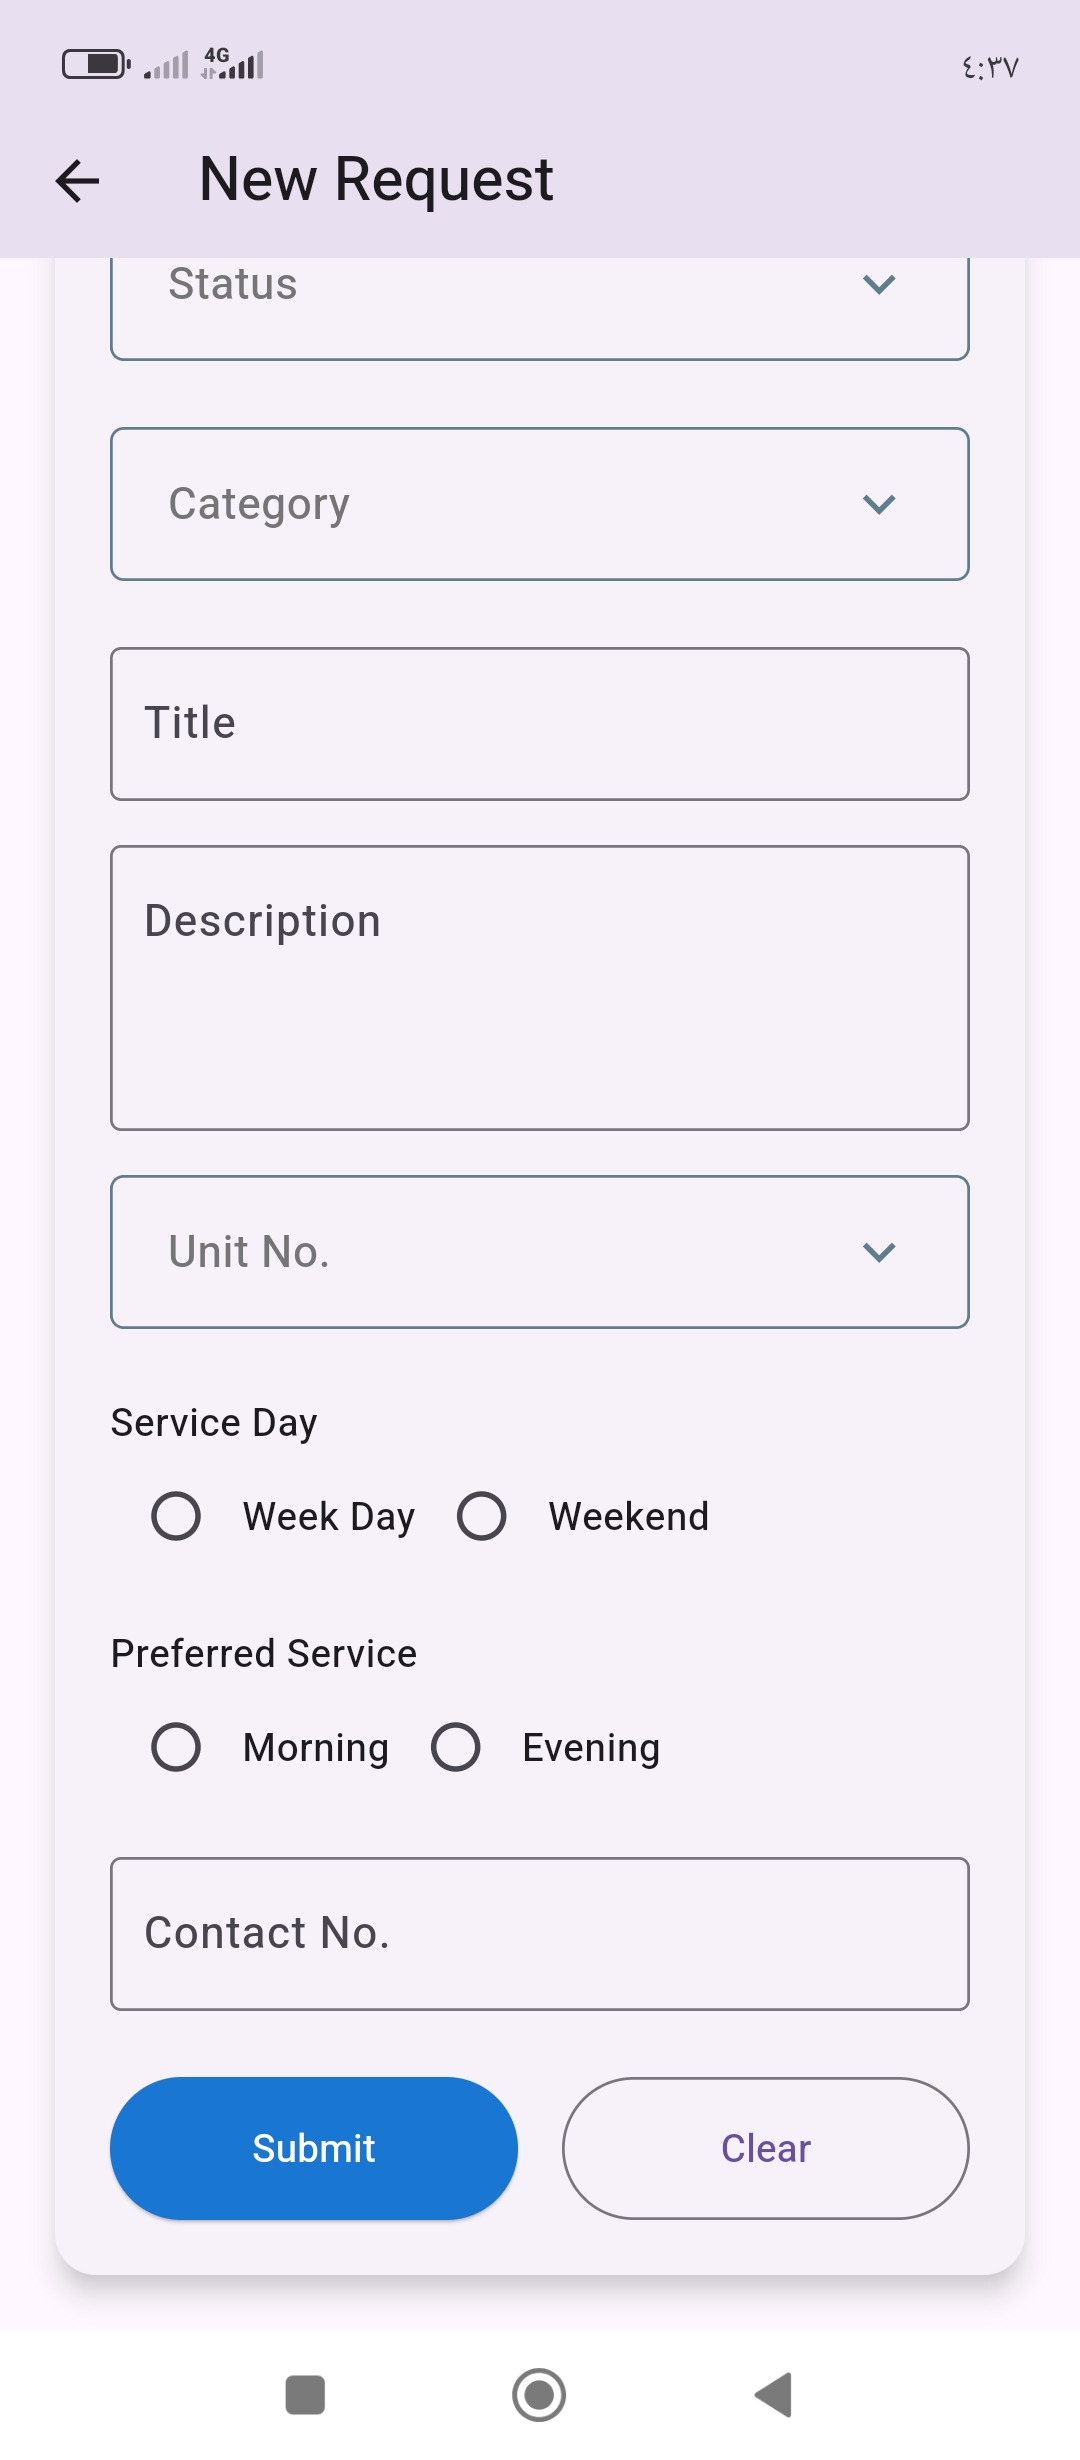Image resolution: width=1080 pixels, height=2460 pixels.
Task: Tap the first signal bars icon
Action: (x=166, y=66)
